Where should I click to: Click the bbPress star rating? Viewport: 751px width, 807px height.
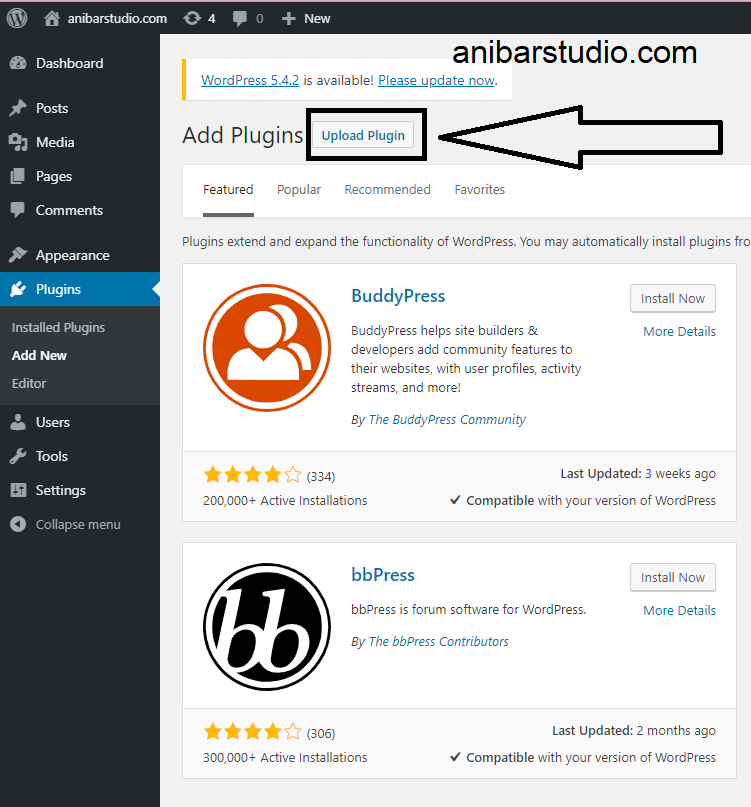pyautogui.click(x=252, y=731)
